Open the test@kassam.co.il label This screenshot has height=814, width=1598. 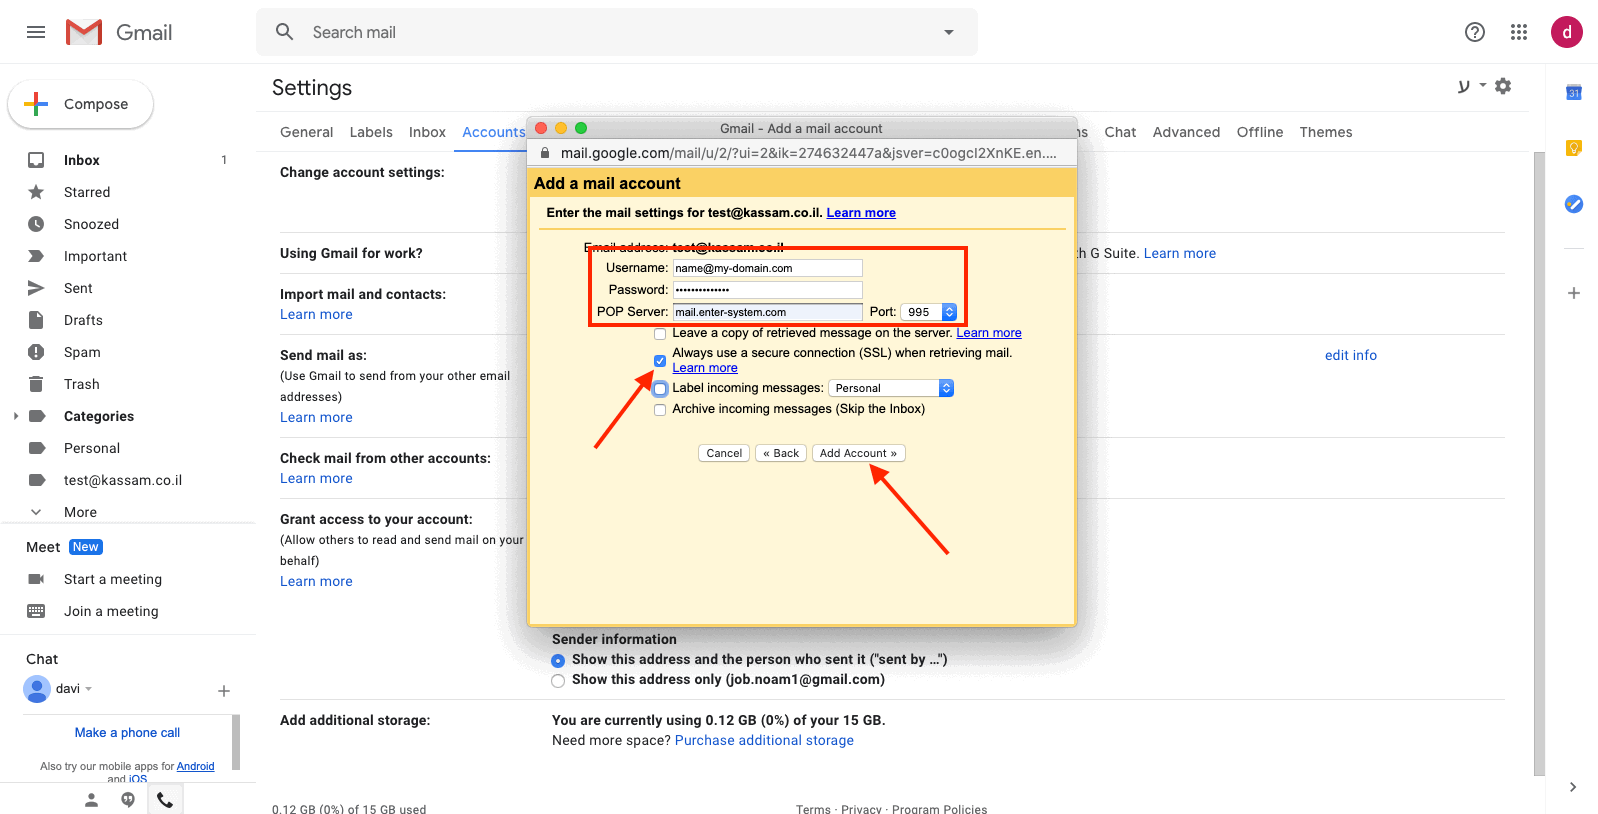[x=123, y=480]
